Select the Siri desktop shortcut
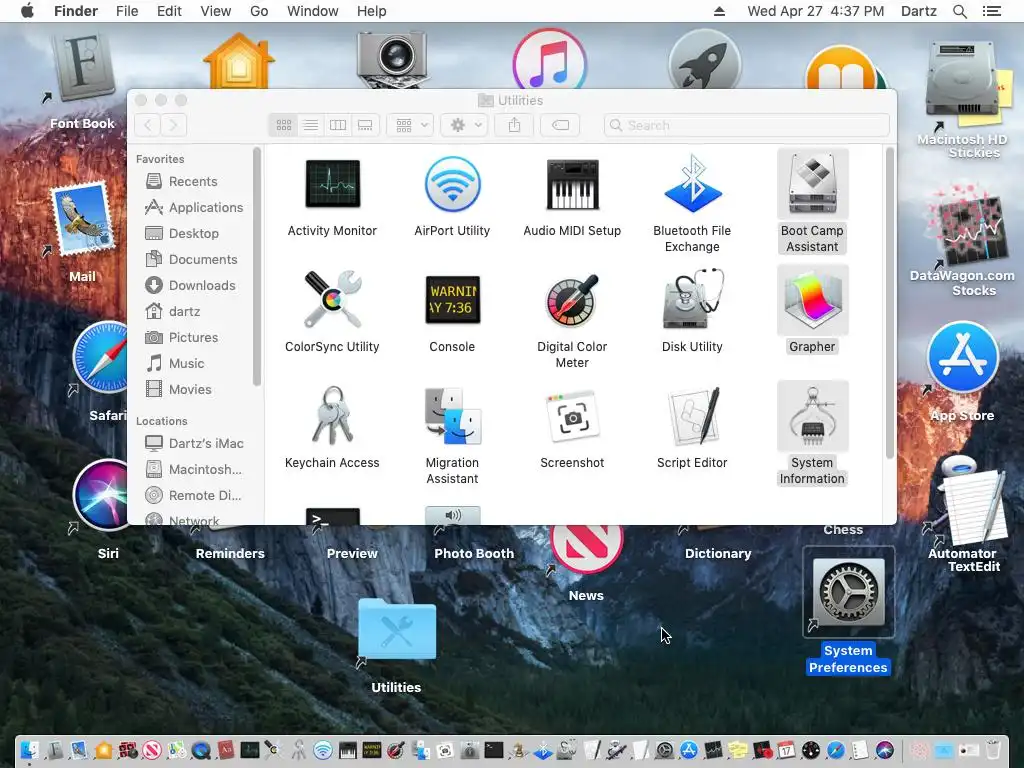Viewport: 1024px width, 768px height. pos(100,496)
